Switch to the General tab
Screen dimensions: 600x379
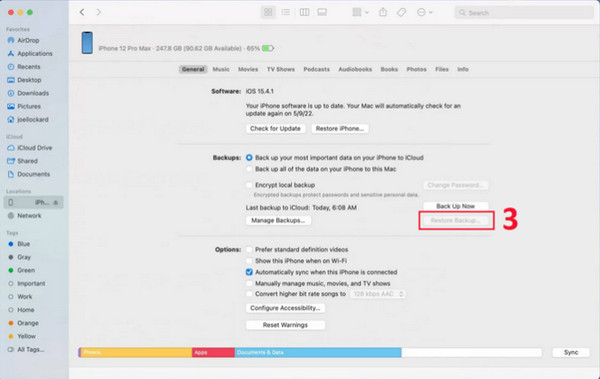click(193, 69)
